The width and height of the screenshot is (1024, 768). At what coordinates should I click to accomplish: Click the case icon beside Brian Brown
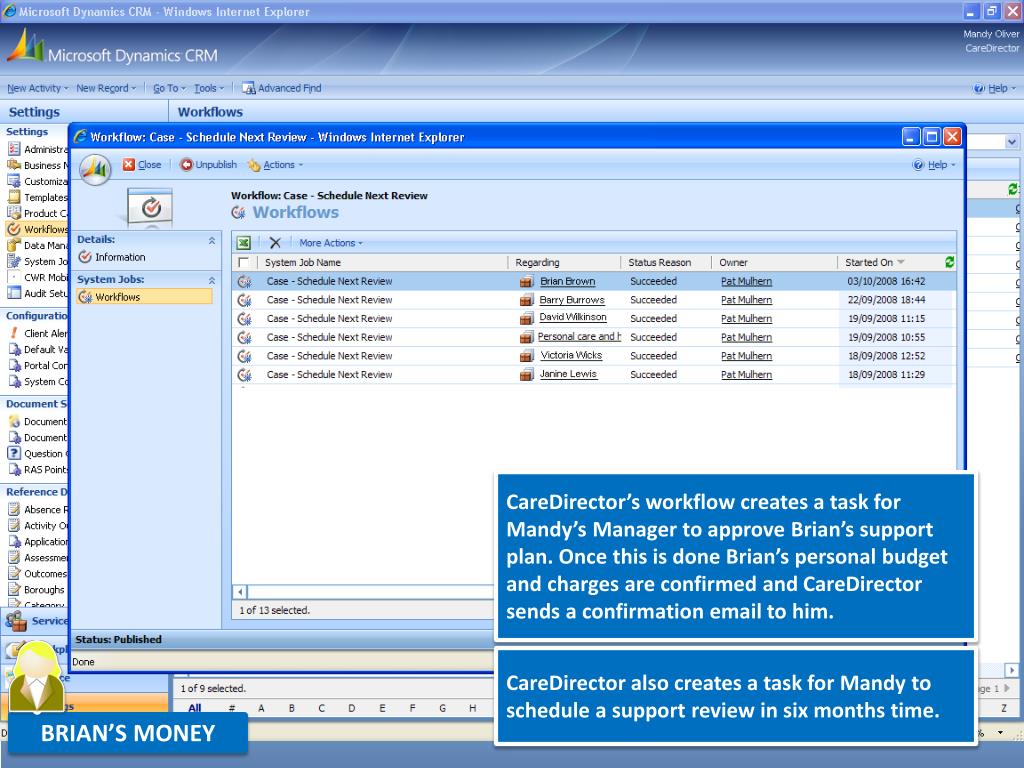tap(526, 281)
